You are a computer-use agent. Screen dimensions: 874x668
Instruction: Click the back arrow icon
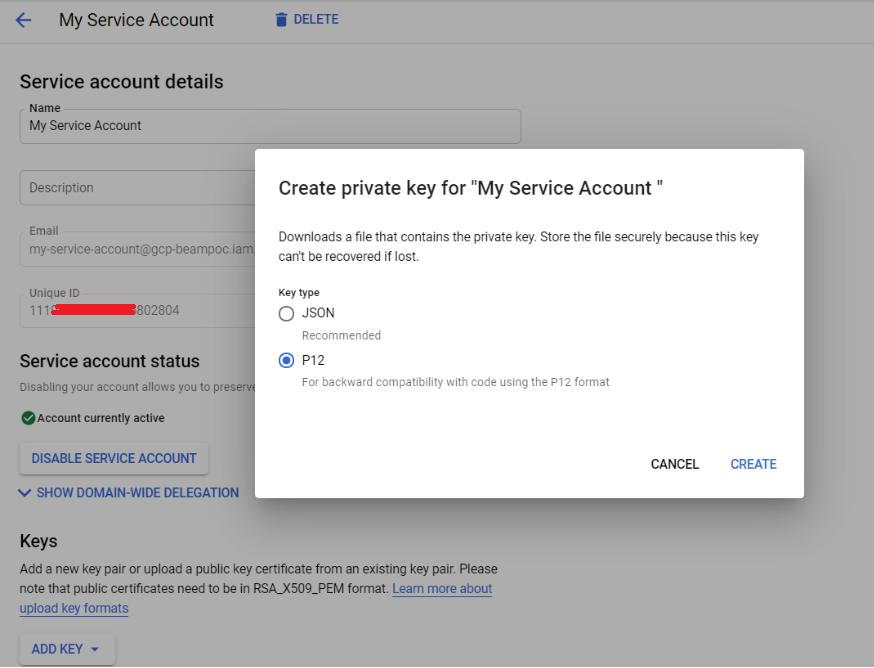click(23, 20)
